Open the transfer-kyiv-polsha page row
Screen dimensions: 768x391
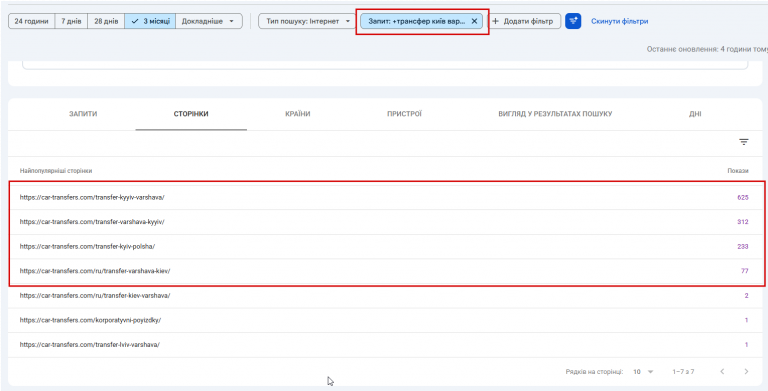tap(386, 246)
